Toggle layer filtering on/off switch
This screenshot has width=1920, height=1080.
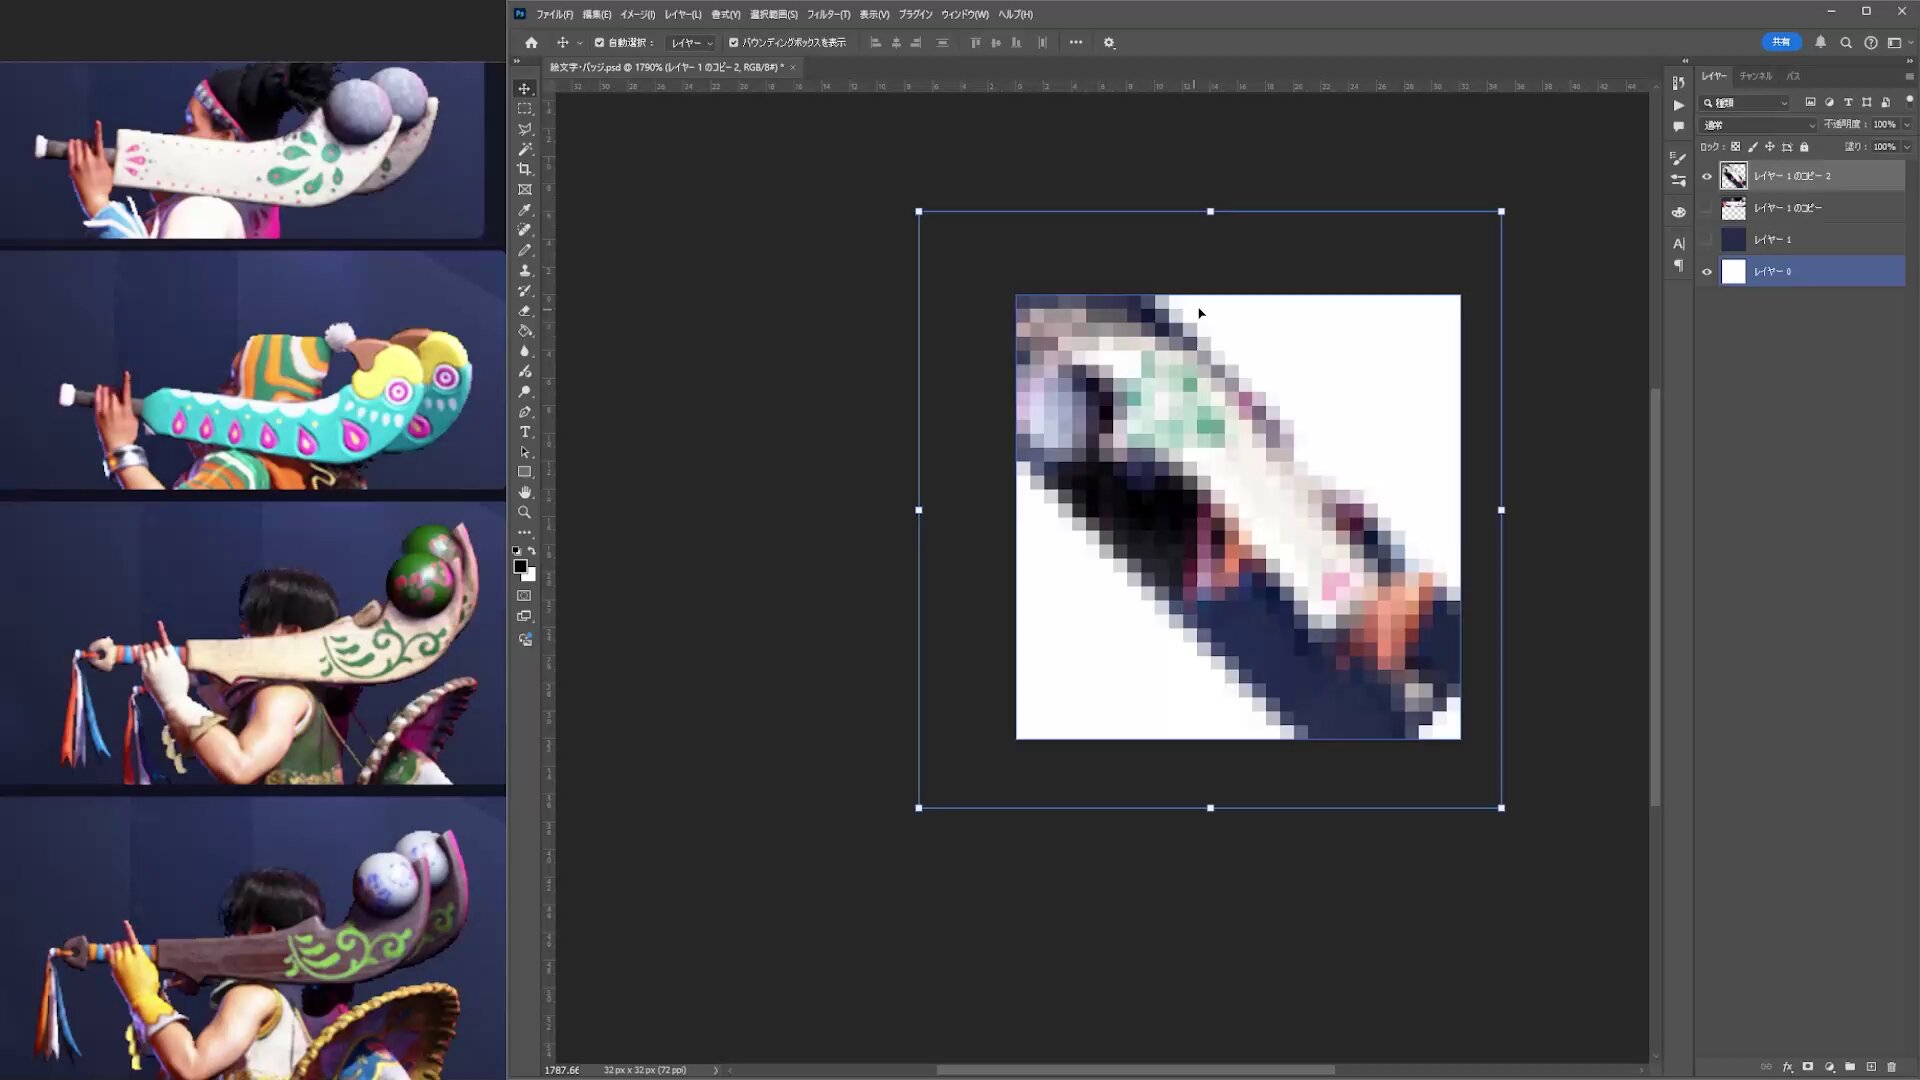1909,101
